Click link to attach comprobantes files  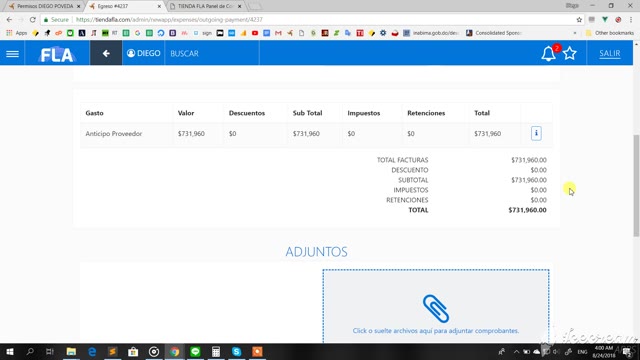(x=436, y=331)
